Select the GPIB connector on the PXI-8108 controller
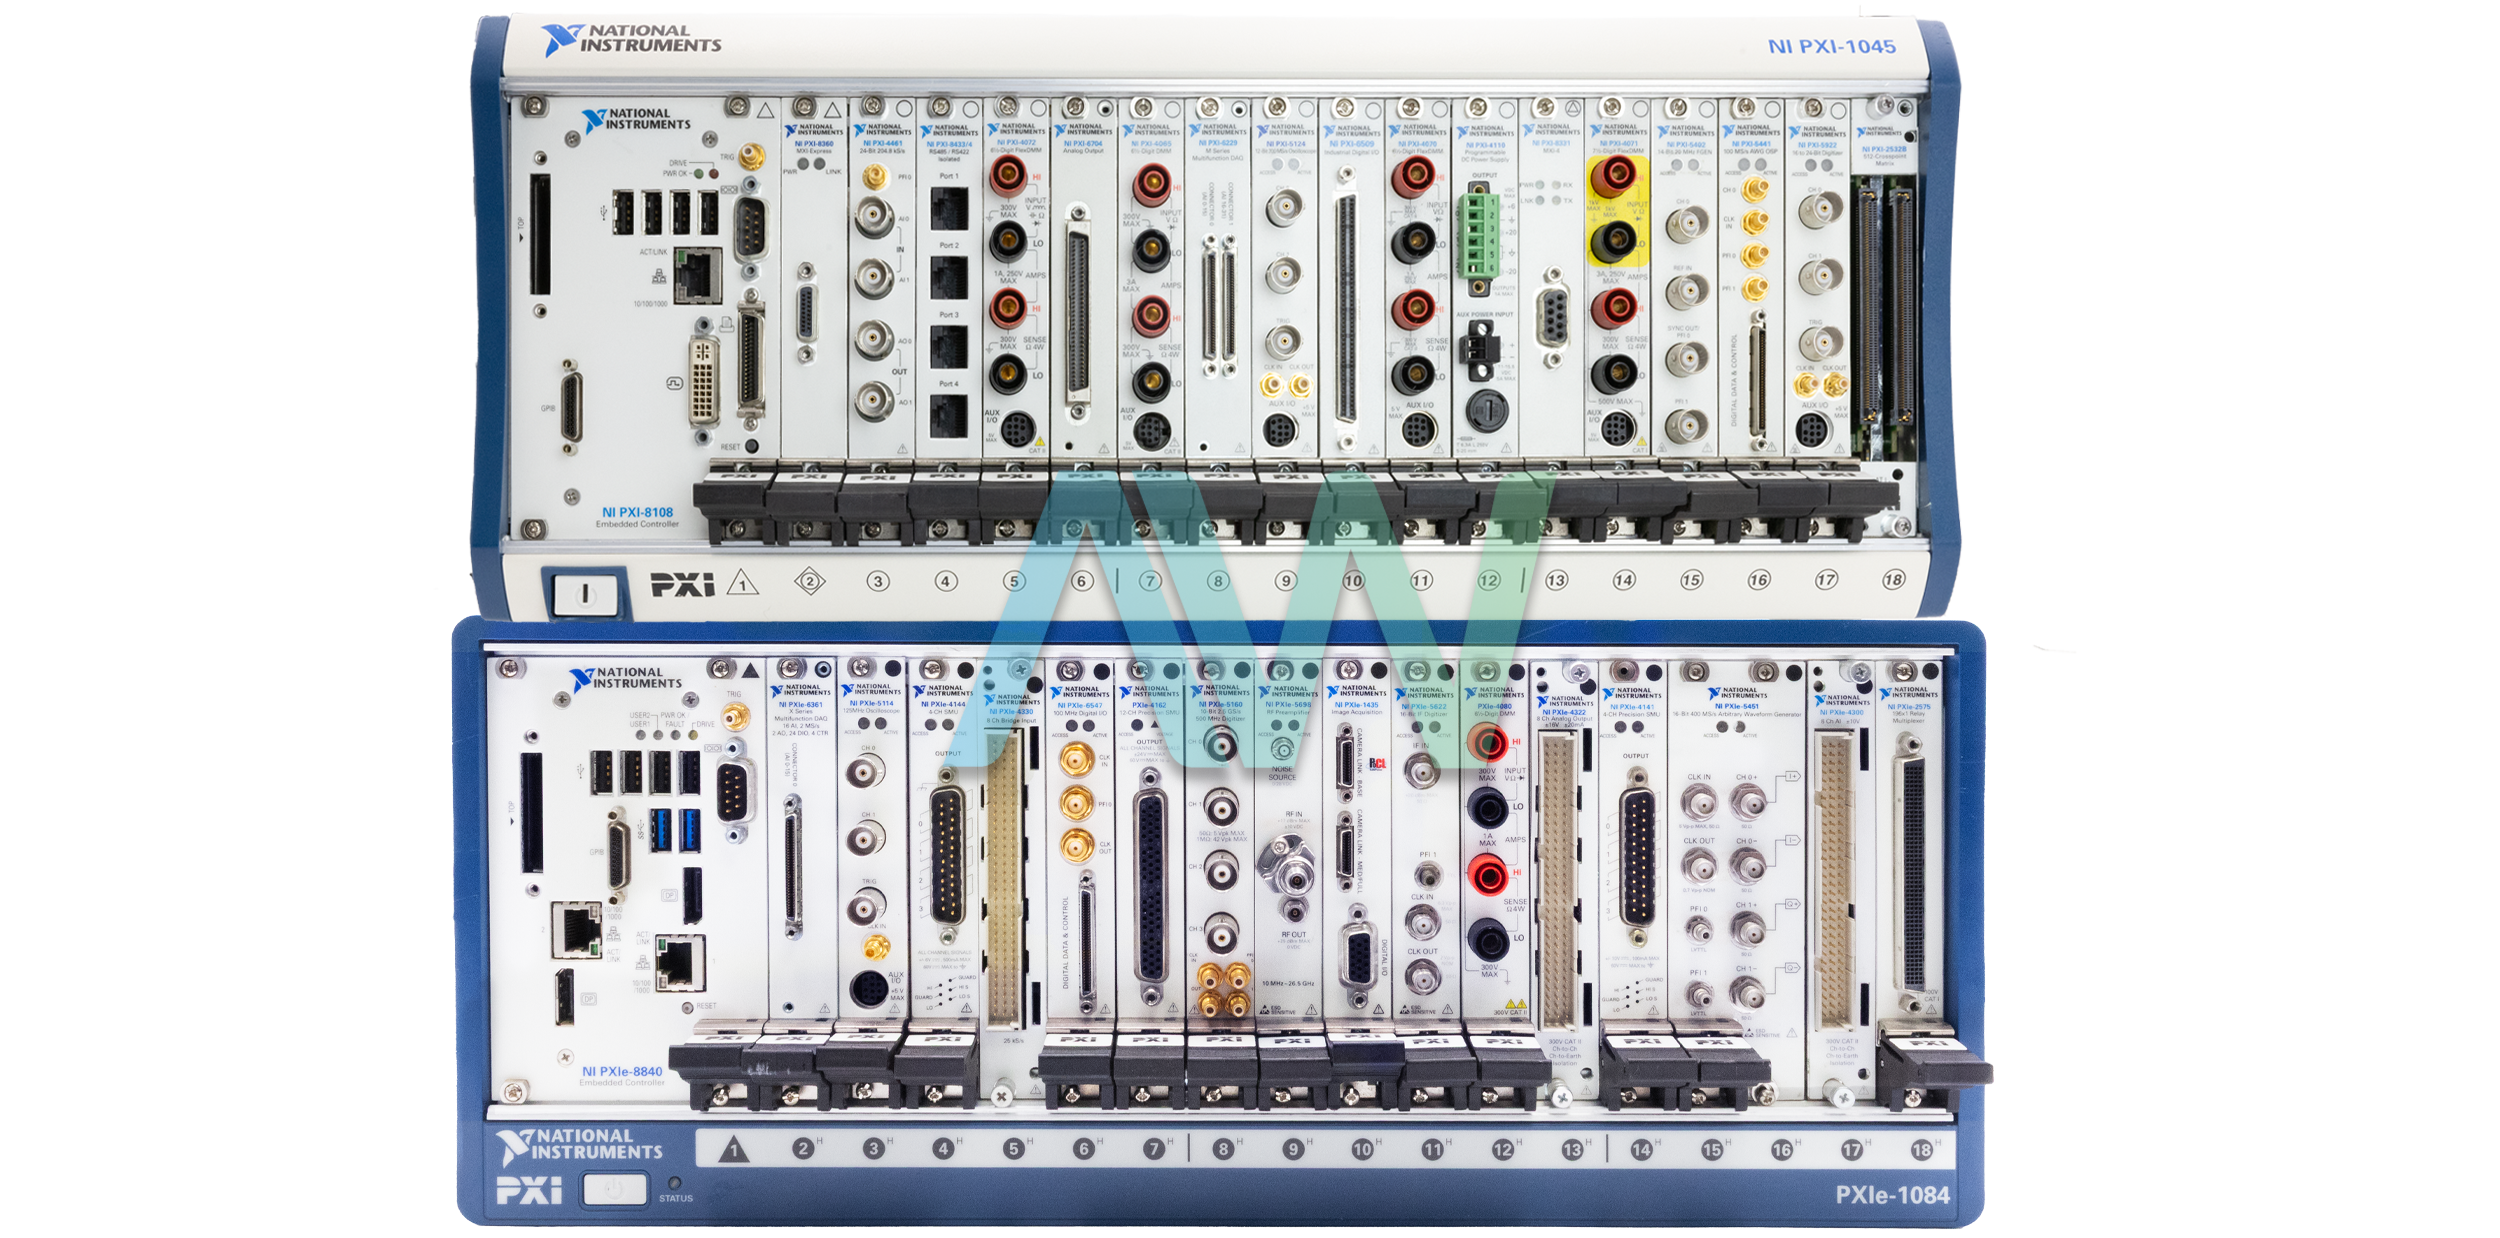 click(x=571, y=406)
